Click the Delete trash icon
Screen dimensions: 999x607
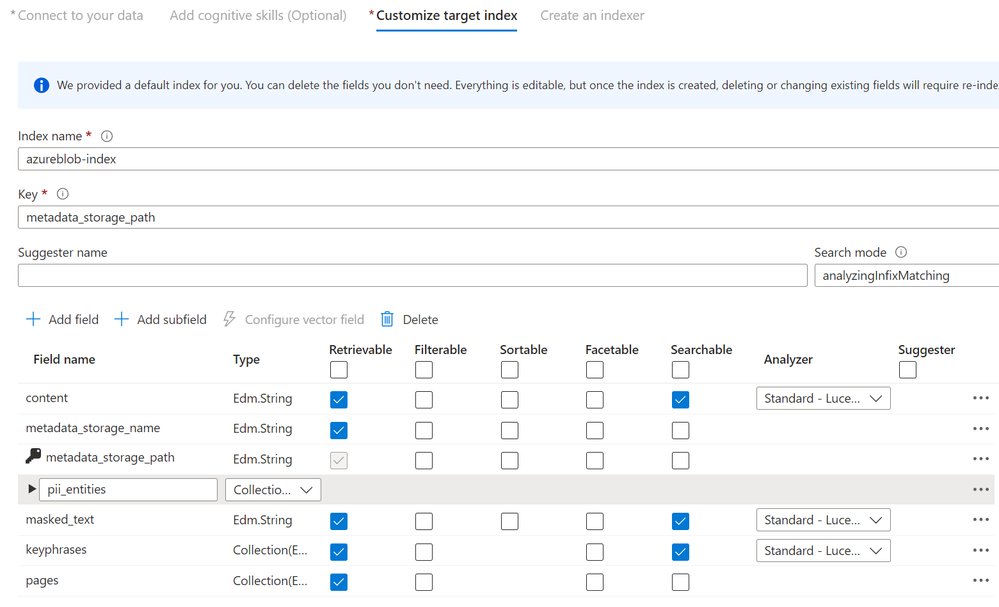pos(387,319)
